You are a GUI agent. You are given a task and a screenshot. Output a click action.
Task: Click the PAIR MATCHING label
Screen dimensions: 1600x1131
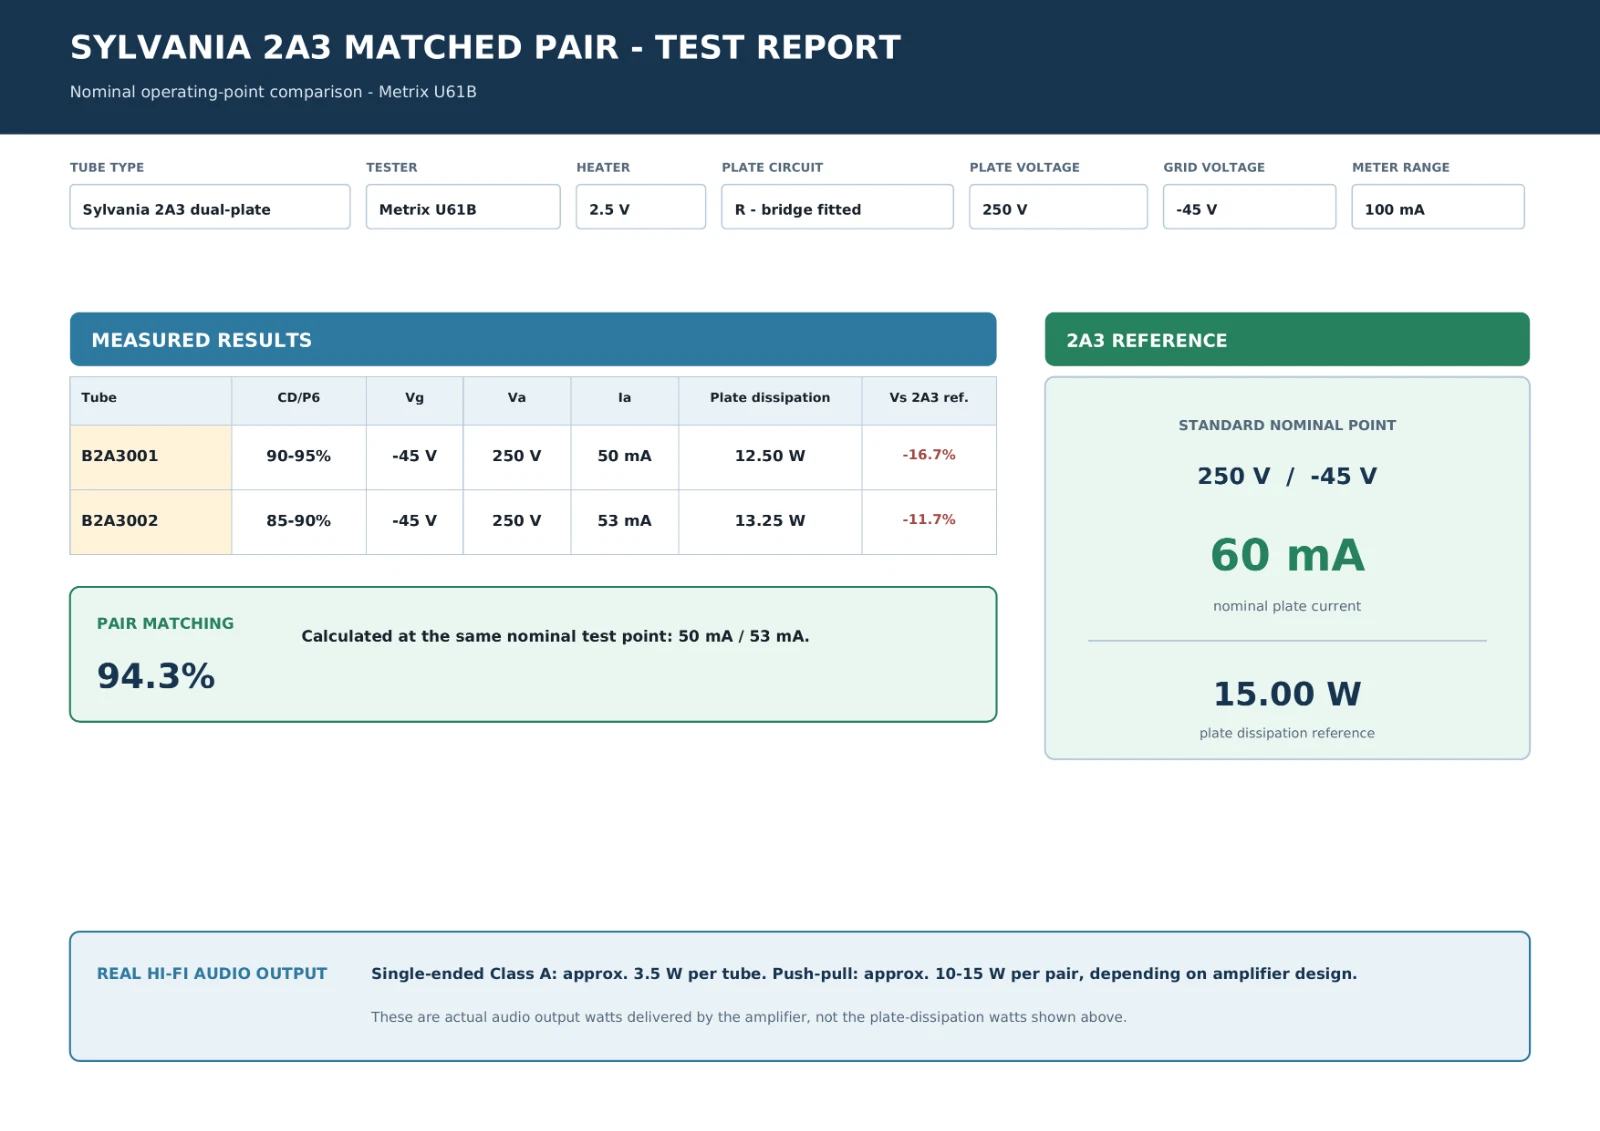tap(165, 624)
